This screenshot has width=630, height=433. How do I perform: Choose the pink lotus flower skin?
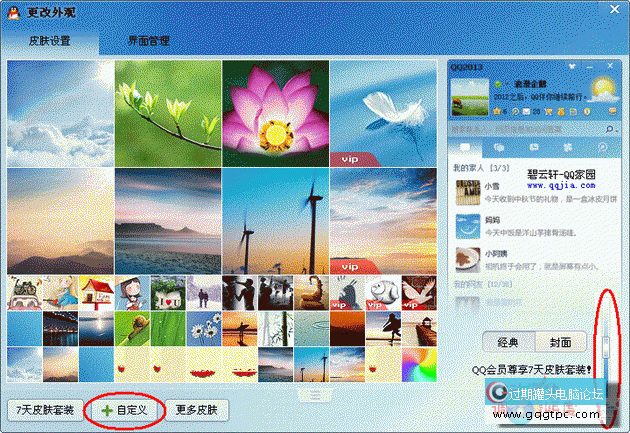point(275,112)
